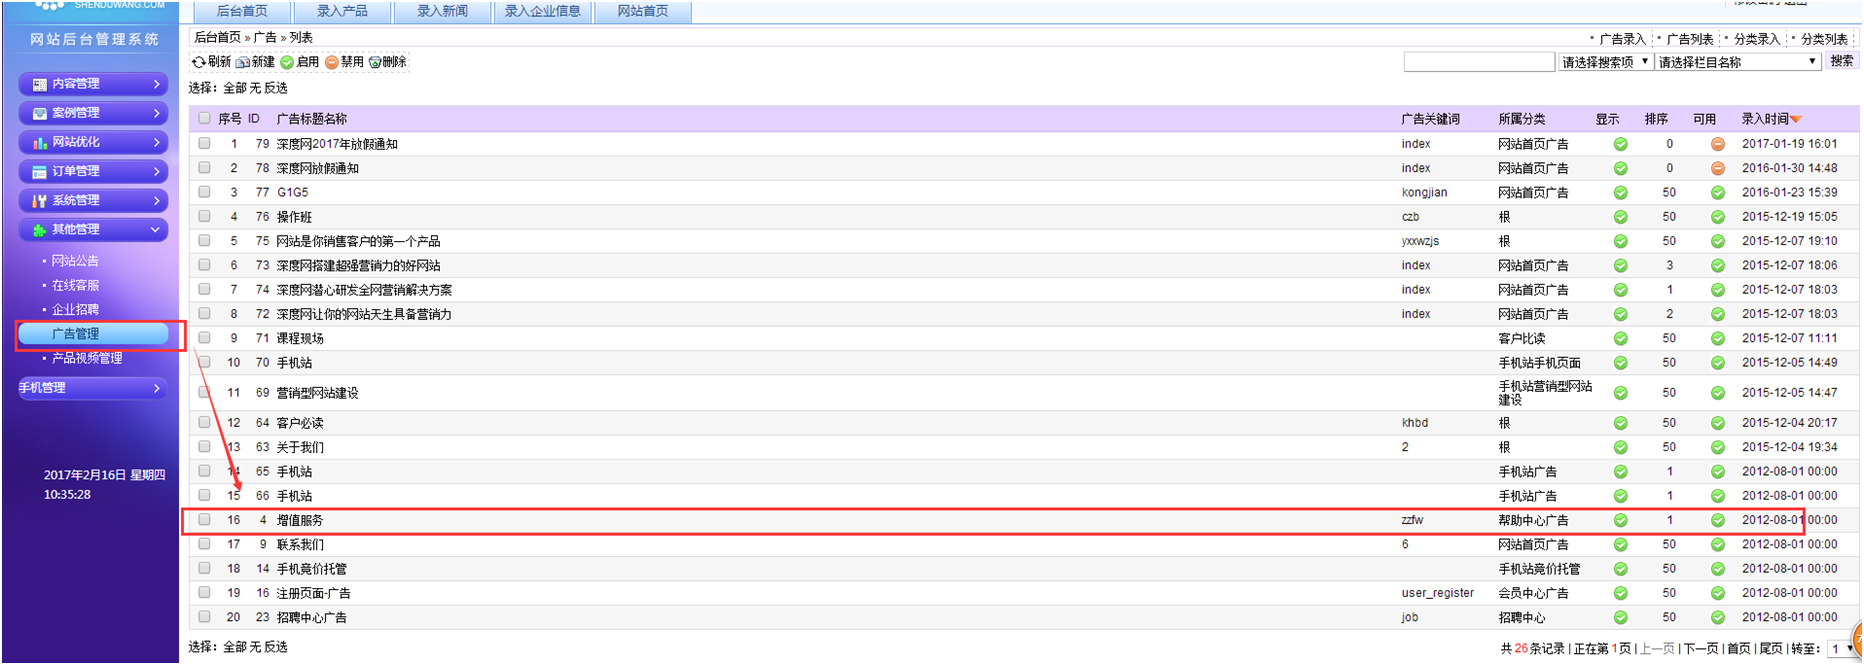Click the green enable (启用) icon
Screen dimensions: 1864x665
pyautogui.click(x=287, y=62)
